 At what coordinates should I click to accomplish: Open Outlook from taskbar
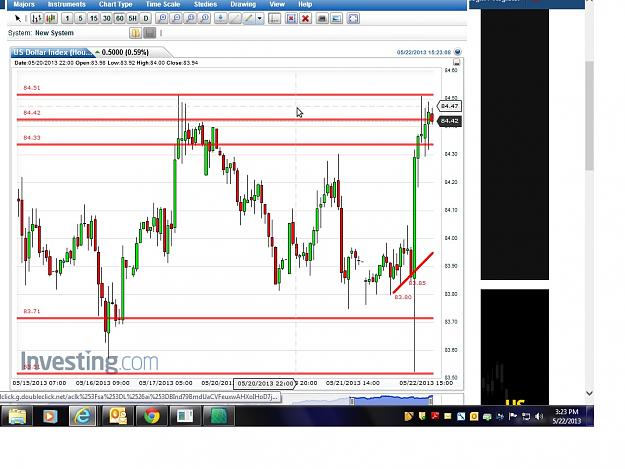[118, 416]
